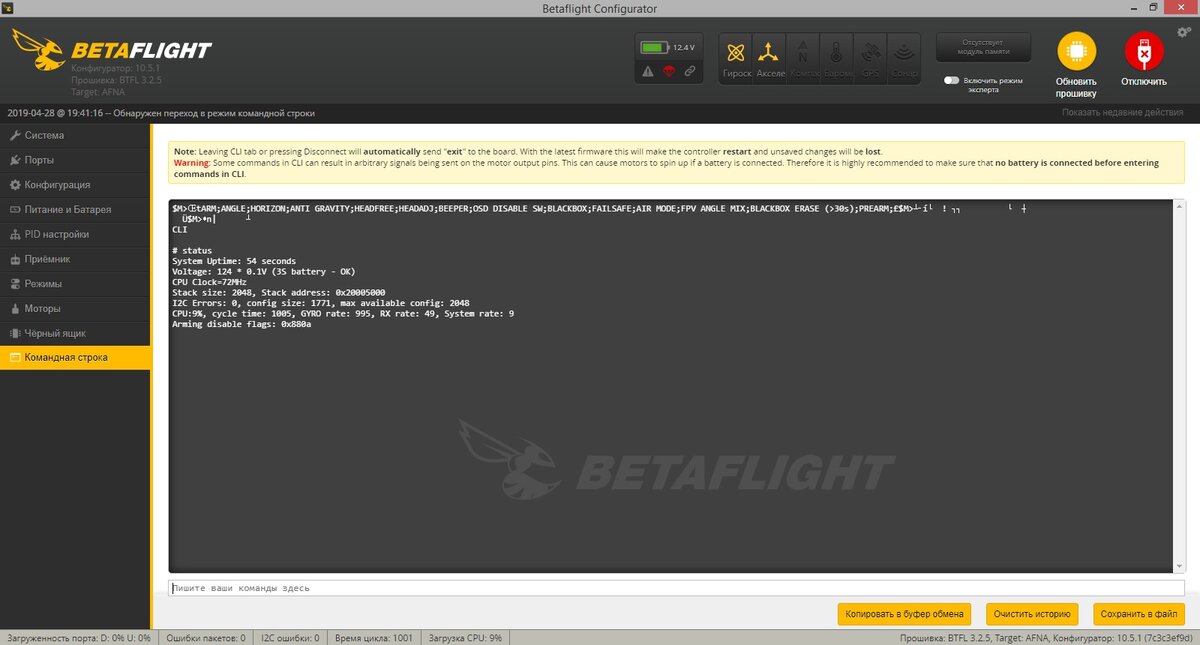This screenshot has height=645, width=1200.
Task: Click the gear icon beside Конфигурация
Action: pos(15,185)
